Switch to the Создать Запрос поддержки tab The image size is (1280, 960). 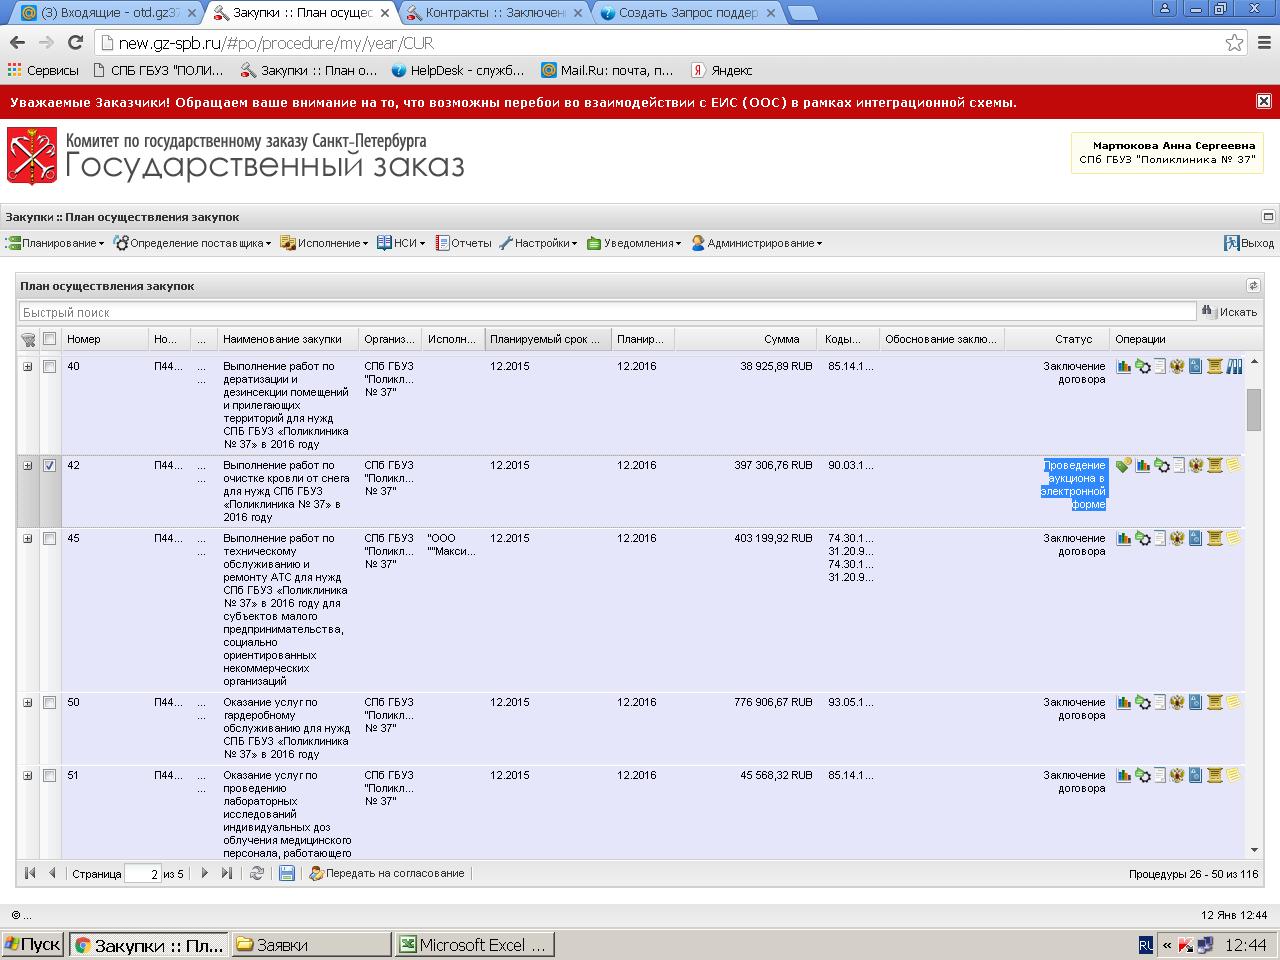click(x=688, y=13)
